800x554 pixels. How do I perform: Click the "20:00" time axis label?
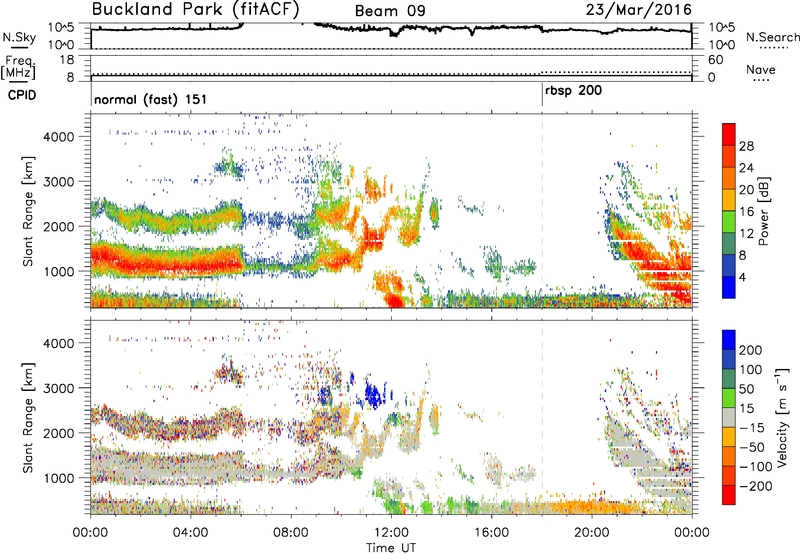[x=592, y=533]
